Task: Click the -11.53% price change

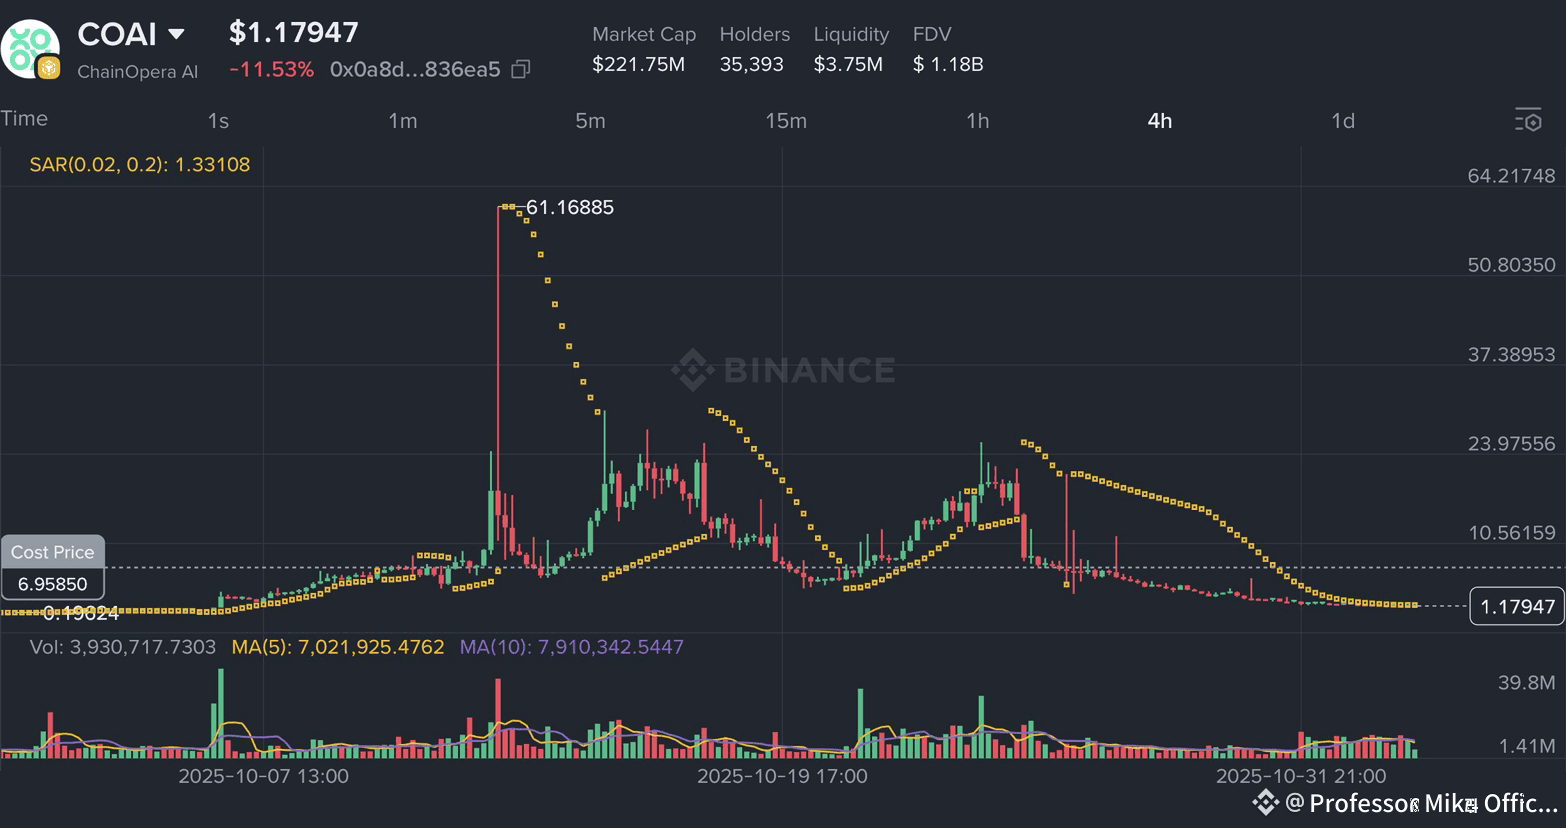Action: click(271, 70)
